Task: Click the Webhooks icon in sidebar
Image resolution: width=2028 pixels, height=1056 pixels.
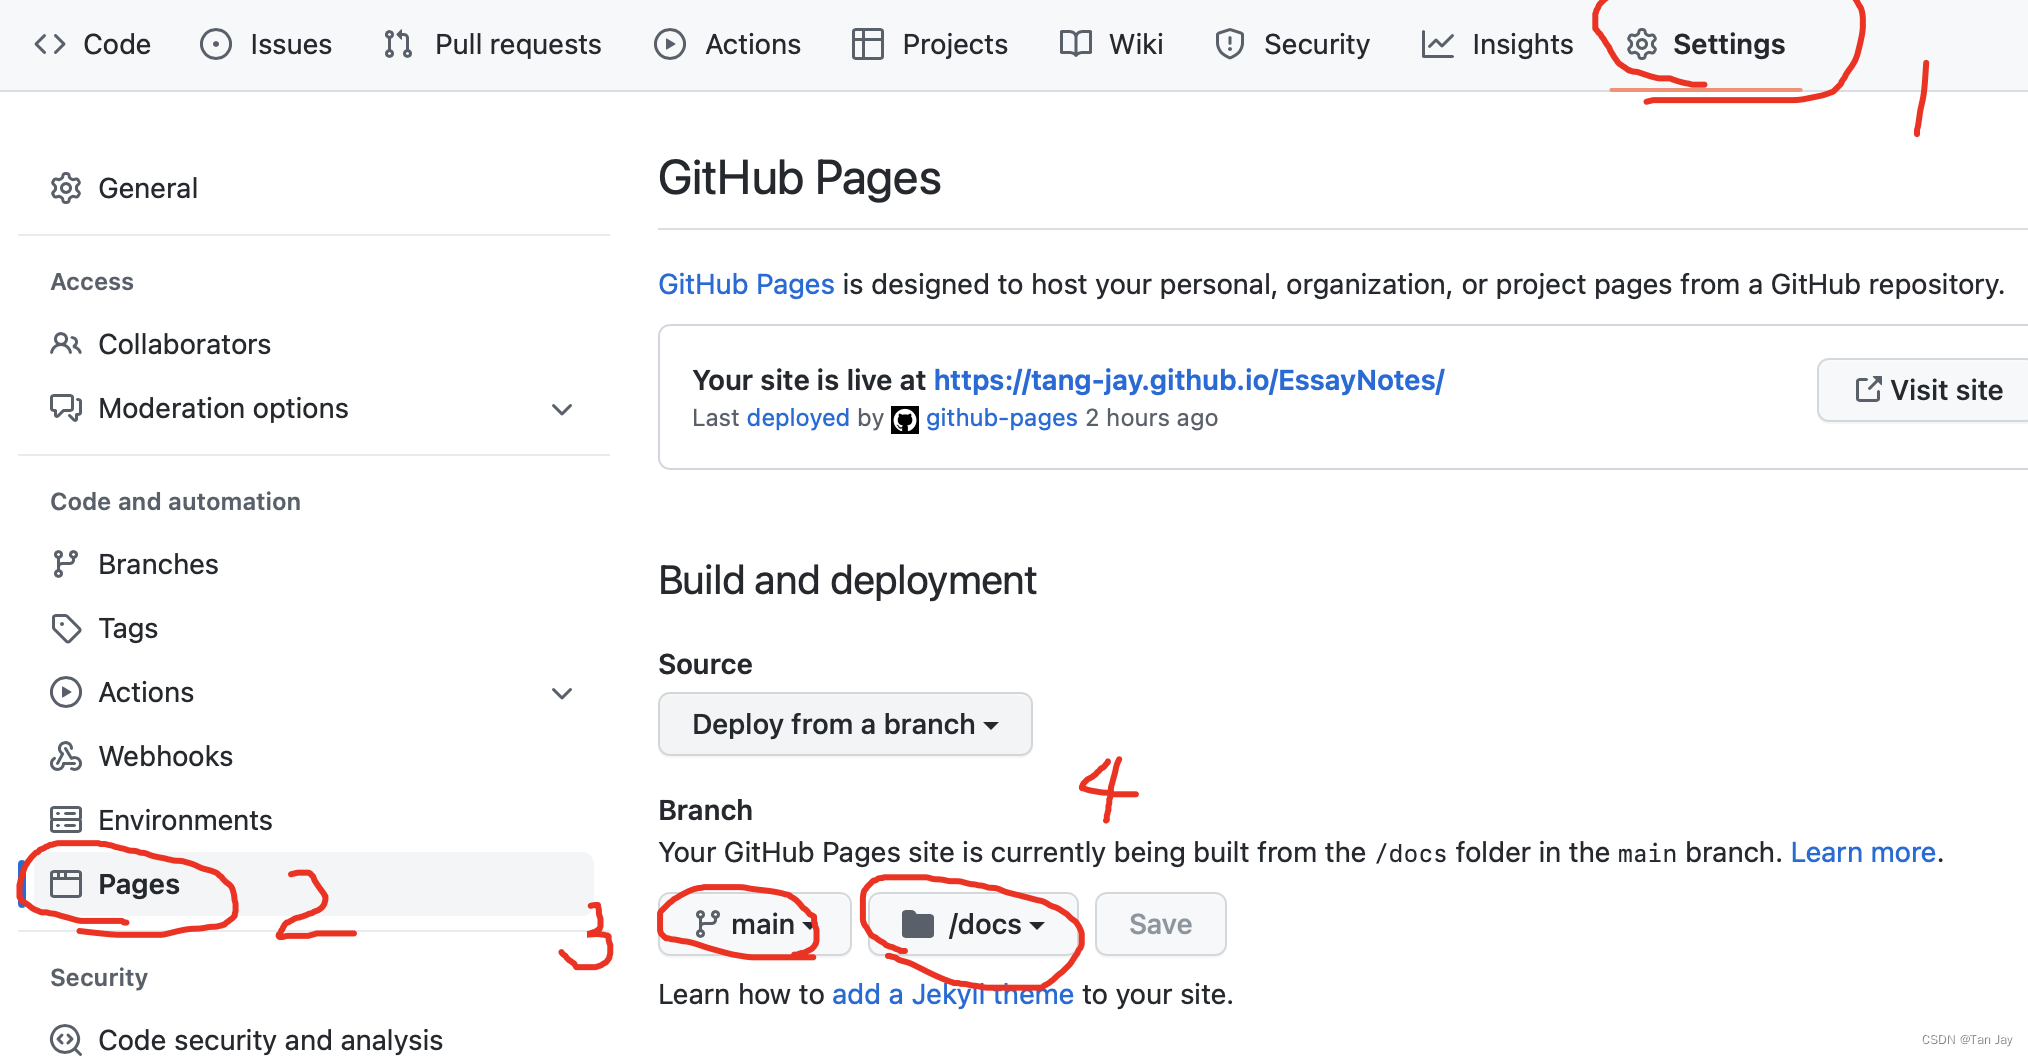Action: [x=66, y=756]
